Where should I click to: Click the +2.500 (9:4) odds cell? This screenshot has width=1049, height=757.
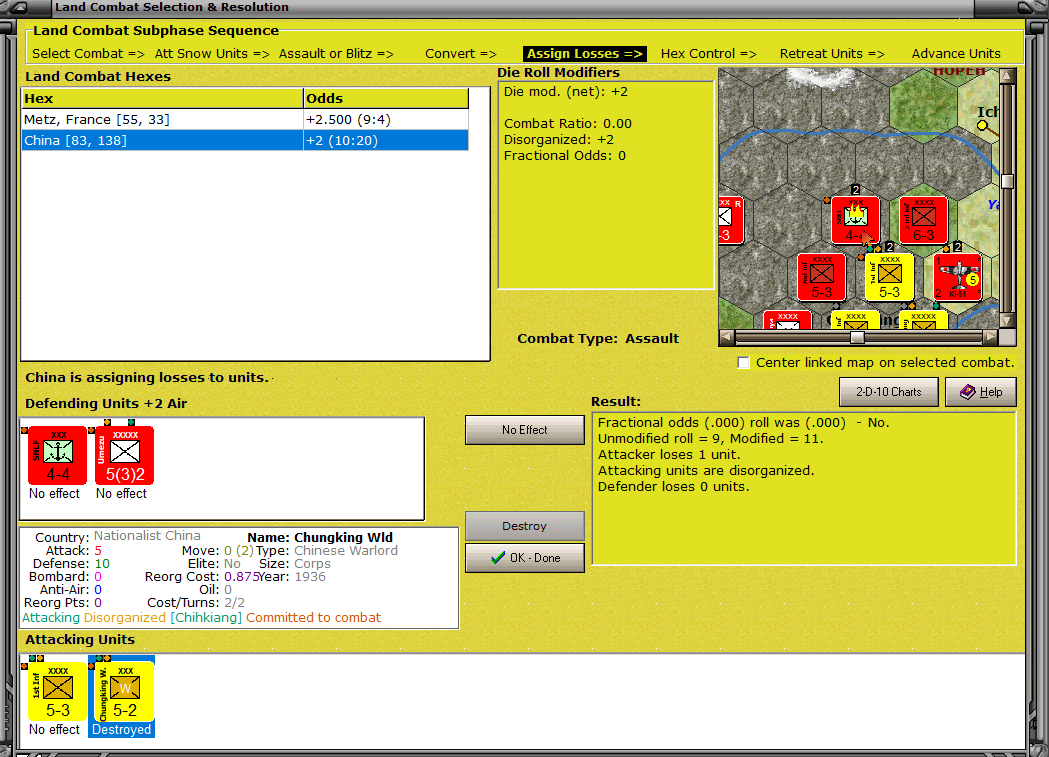click(x=386, y=120)
